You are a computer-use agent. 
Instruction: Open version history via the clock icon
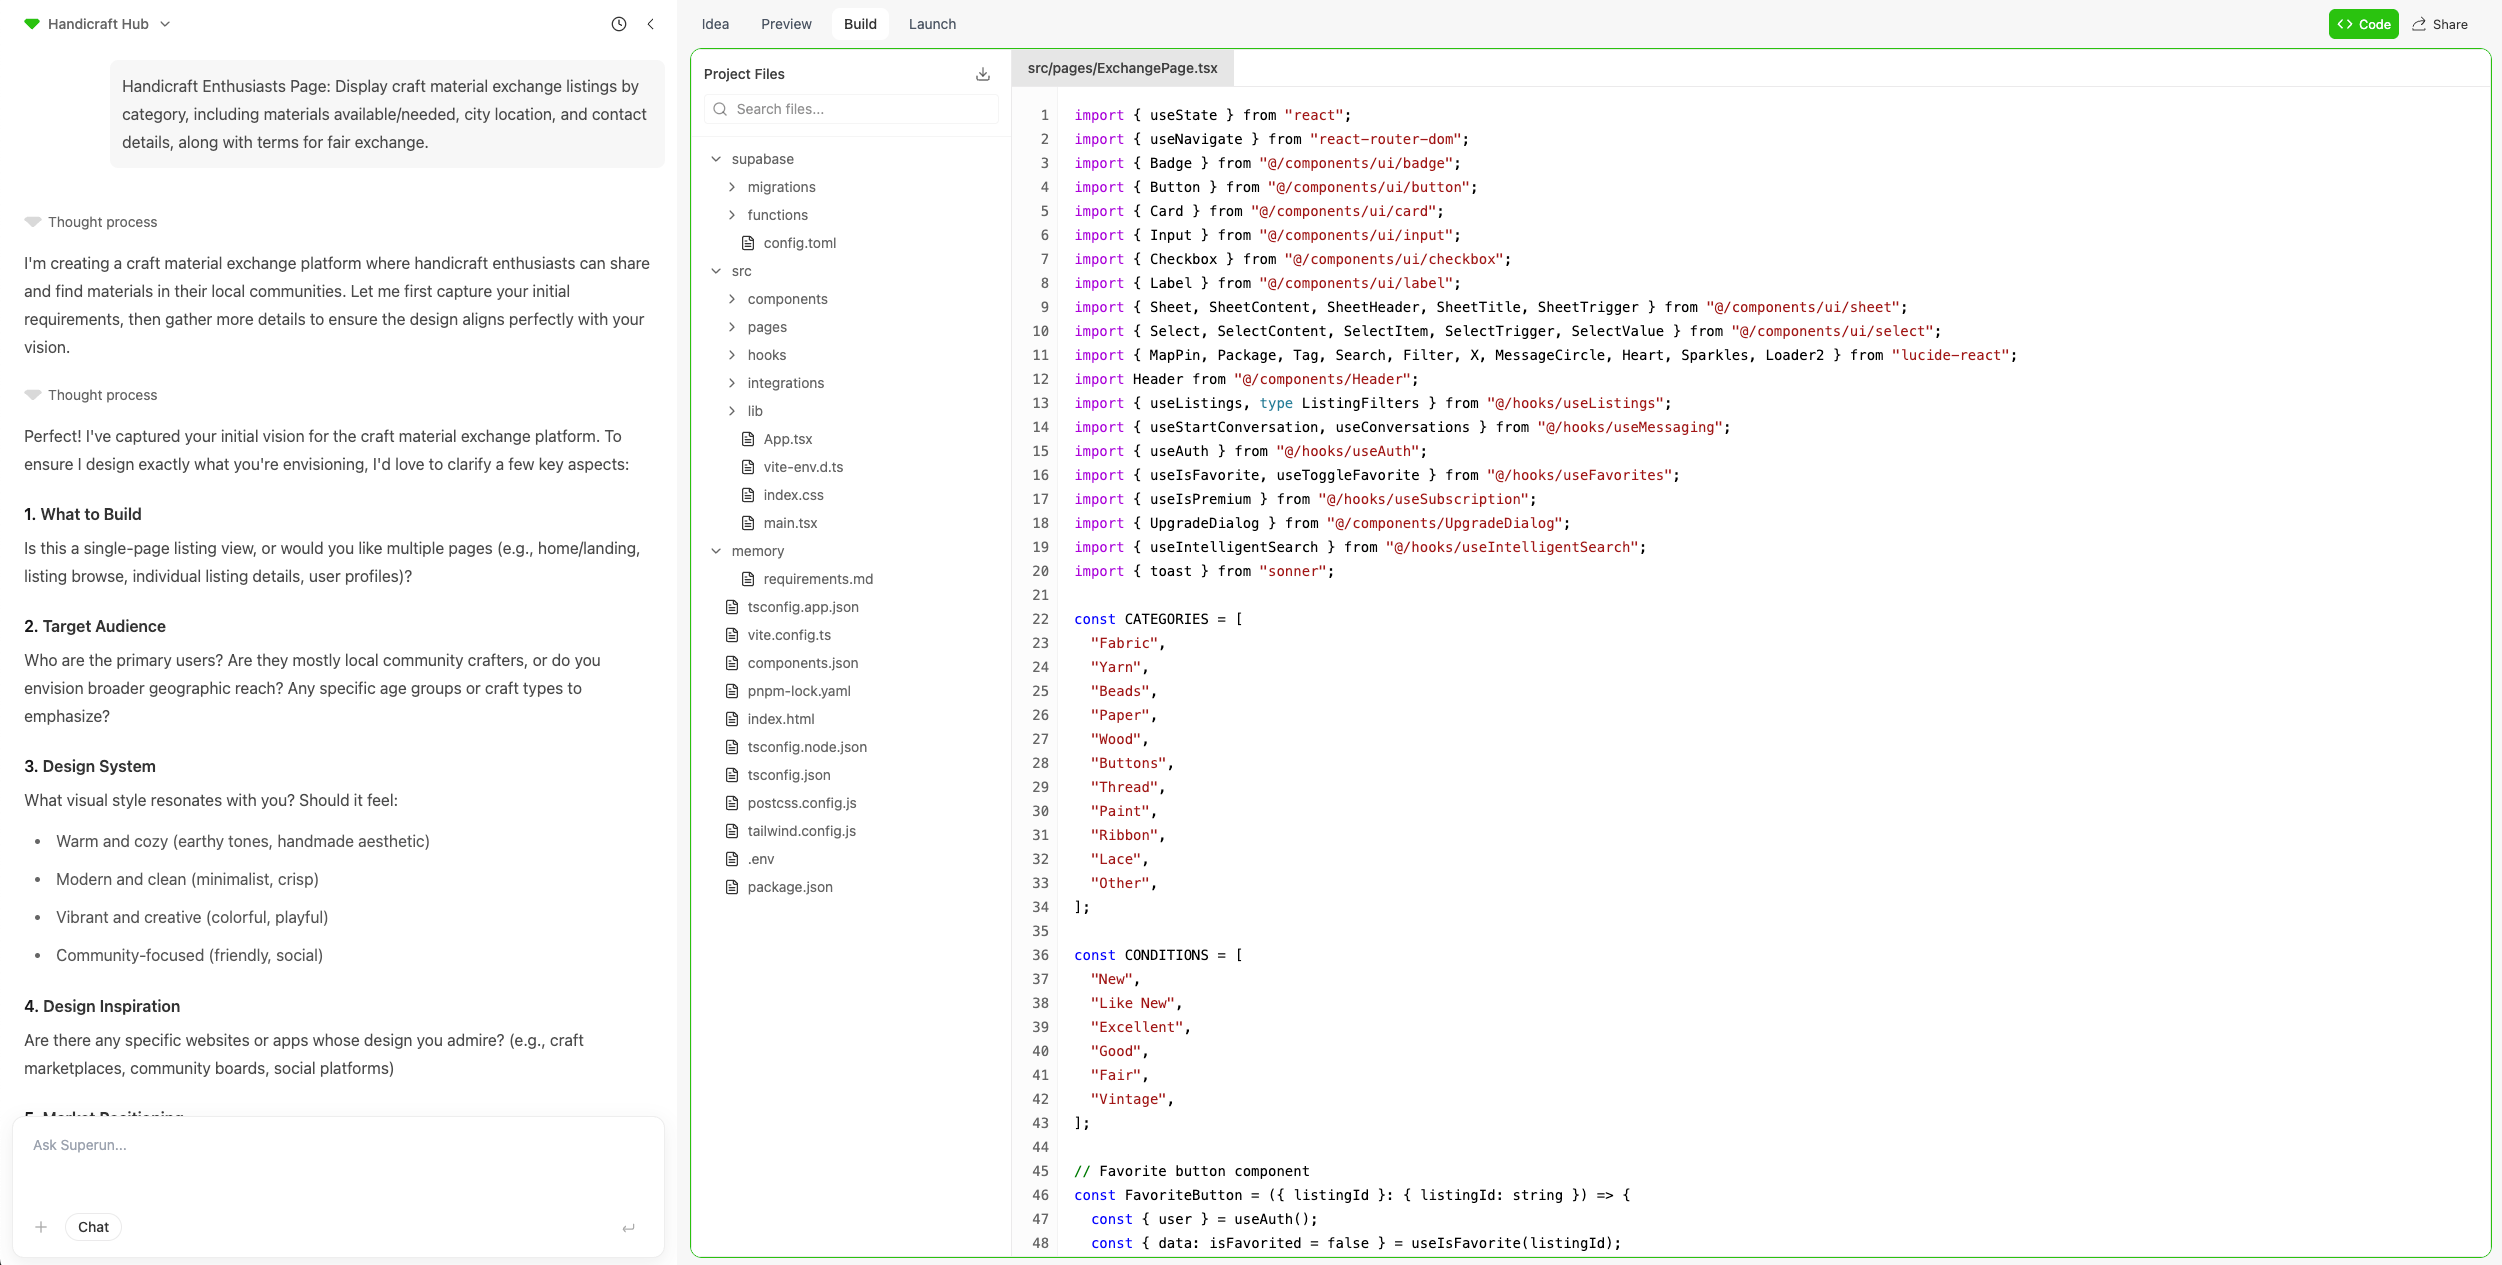[x=619, y=24]
